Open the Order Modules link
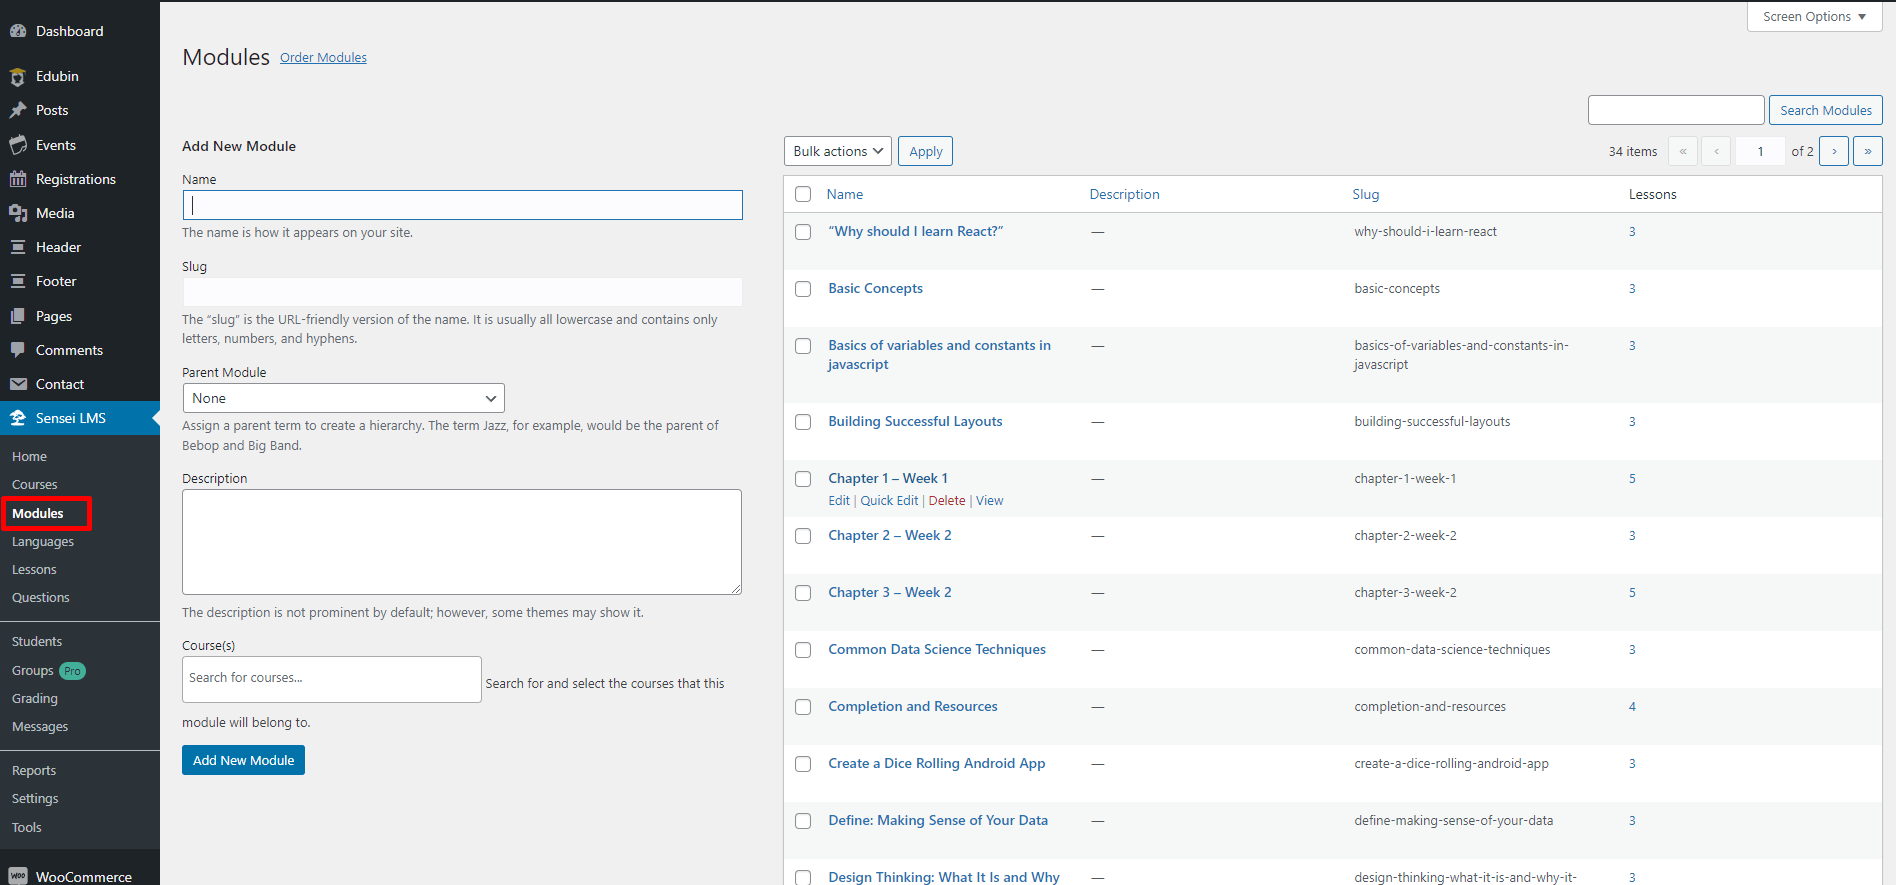The image size is (1896, 885). pos(323,58)
